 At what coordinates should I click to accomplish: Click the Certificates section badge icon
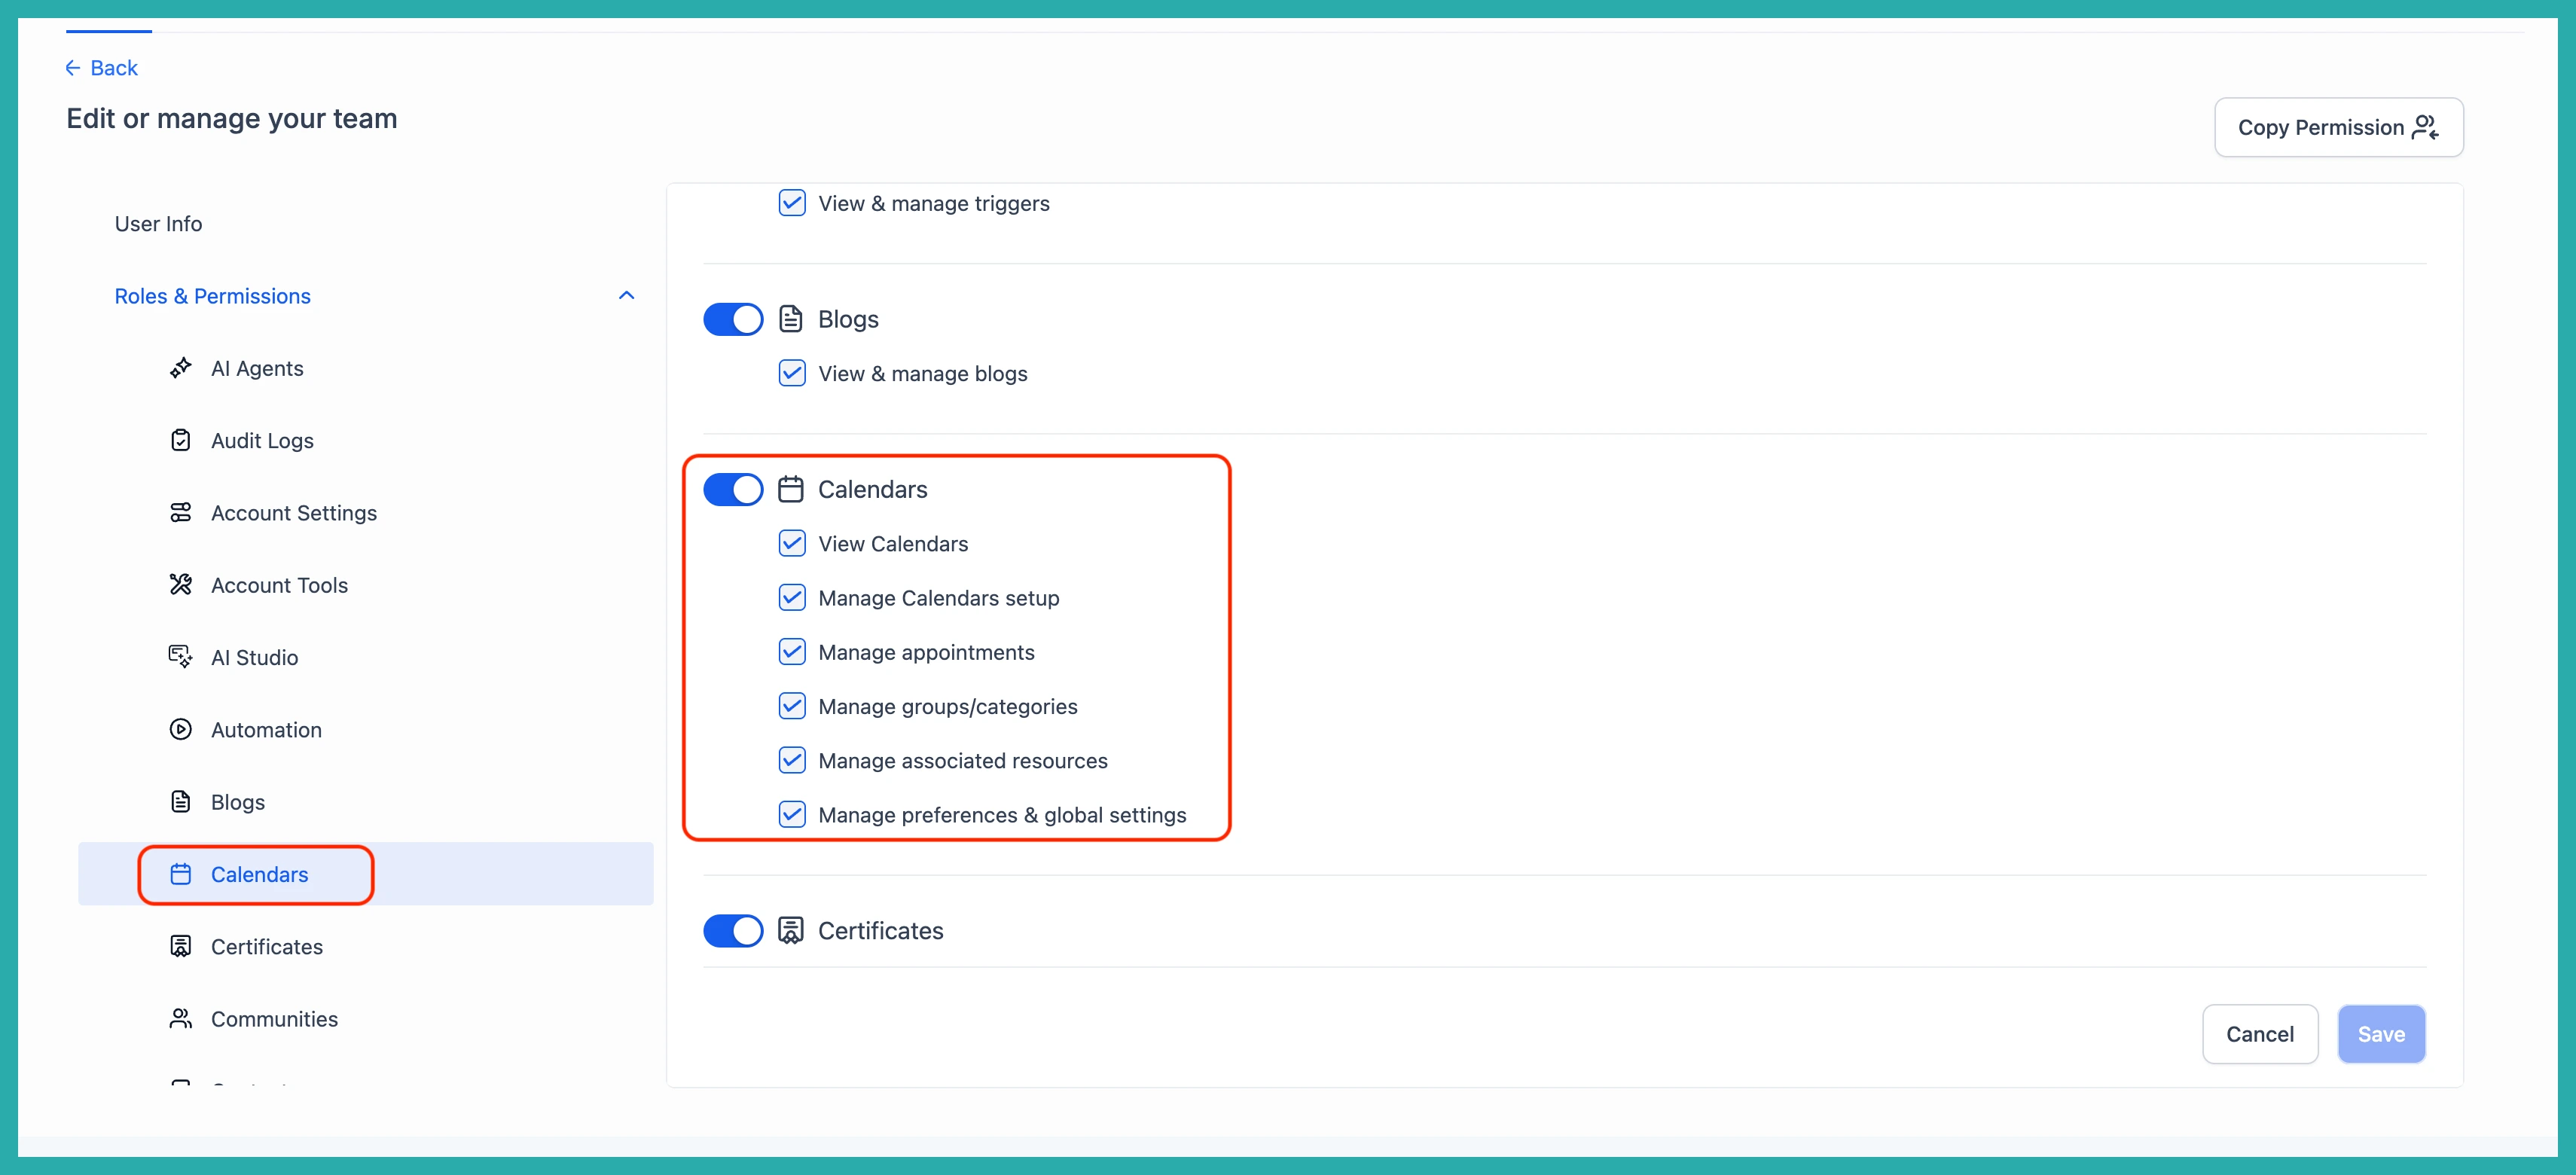pos(790,931)
